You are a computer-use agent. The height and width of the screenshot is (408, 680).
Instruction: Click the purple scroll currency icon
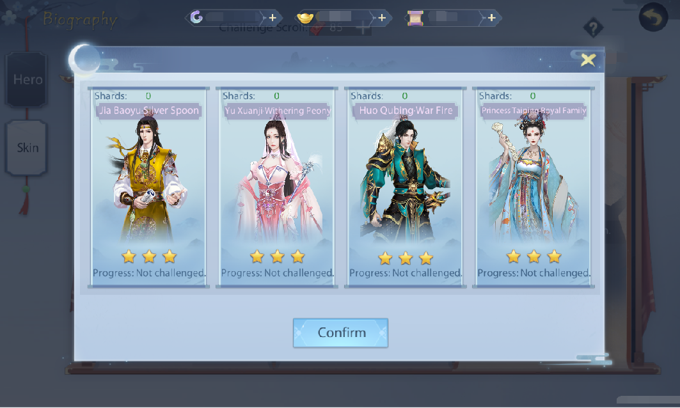tap(415, 18)
